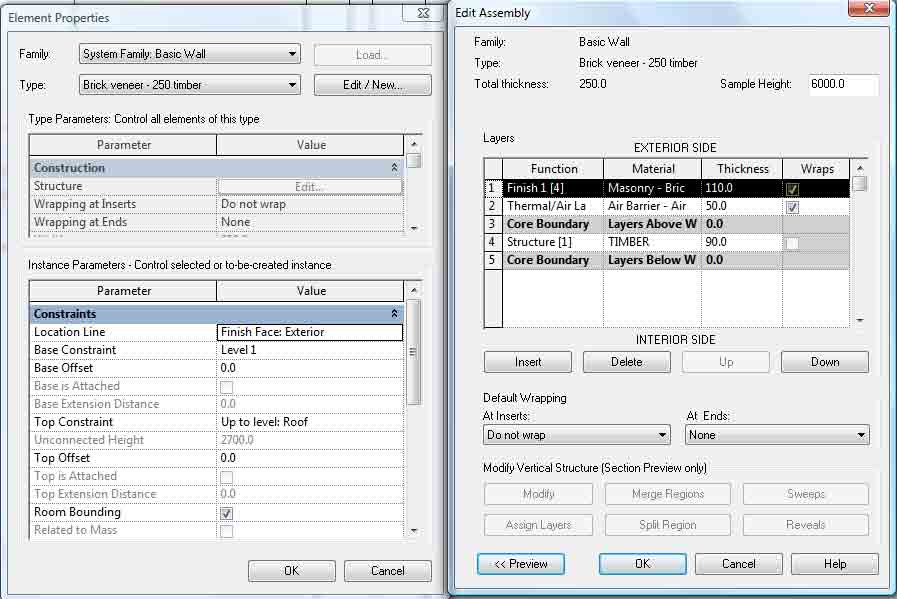This screenshot has width=897, height=599.
Task: Select Core Boundary Layers Below W row
Action: pos(667,260)
